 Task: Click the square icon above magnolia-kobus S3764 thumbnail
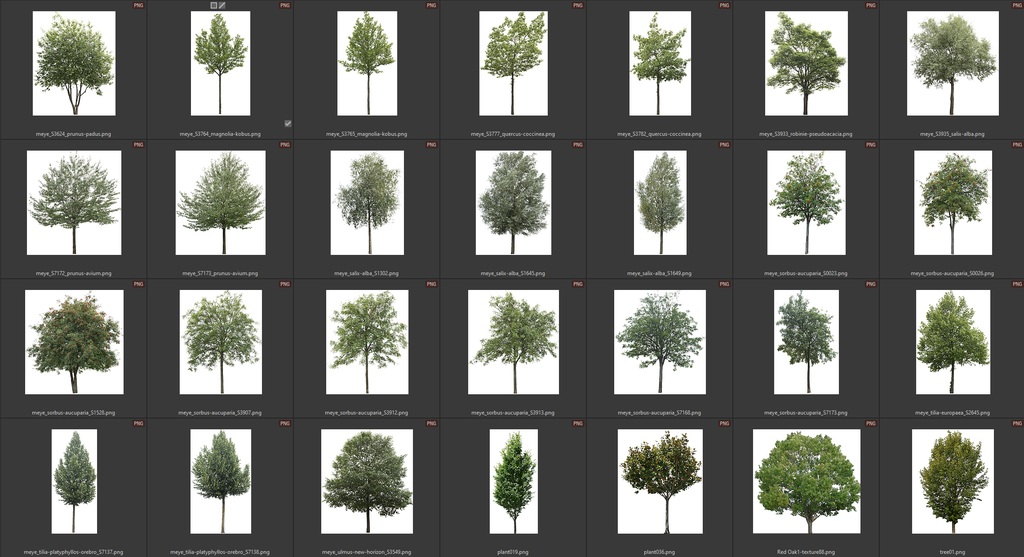pyautogui.click(x=214, y=5)
